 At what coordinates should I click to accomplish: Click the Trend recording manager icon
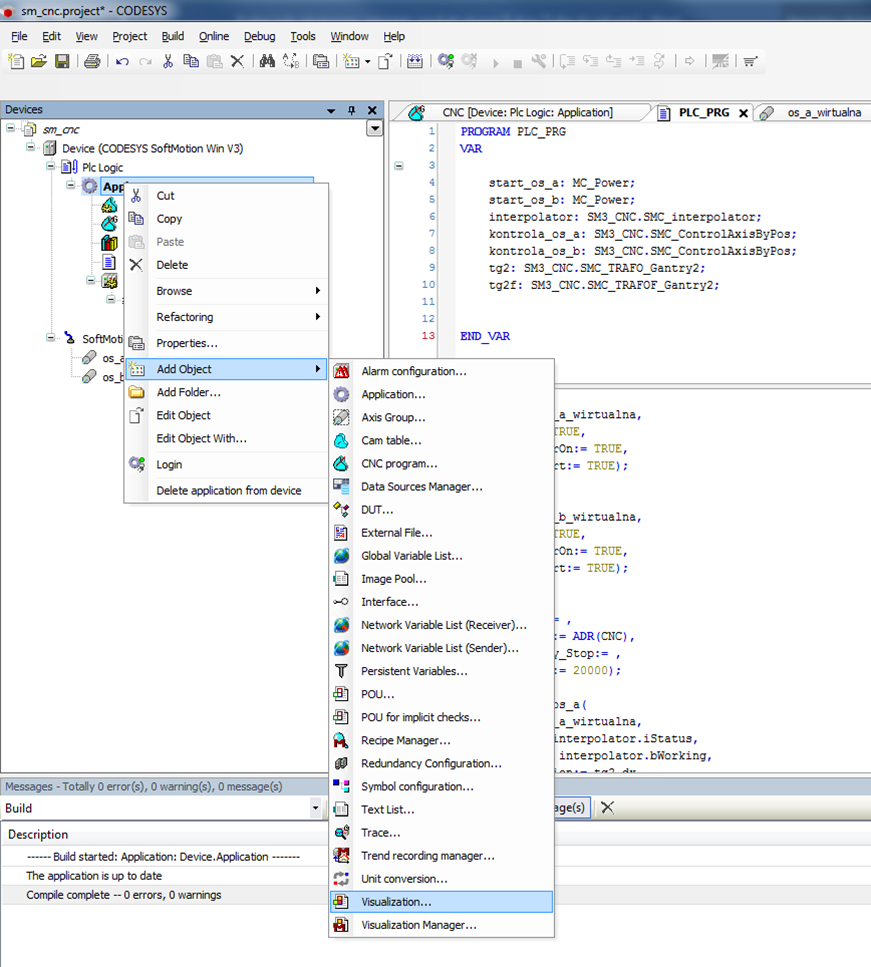click(x=341, y=855)
